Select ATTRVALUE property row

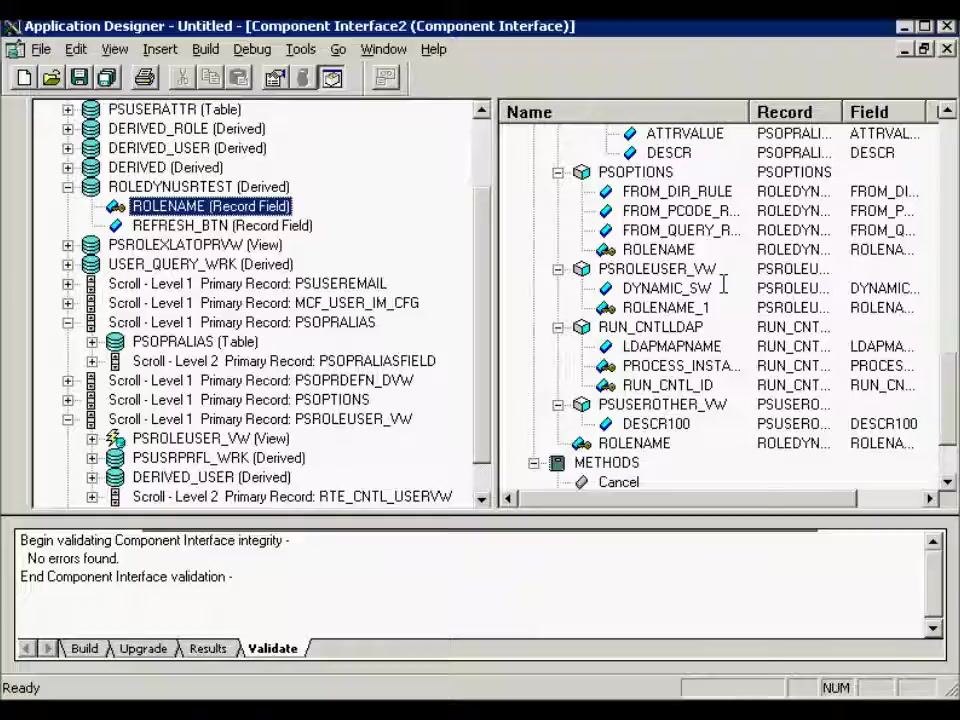[684, 133]
